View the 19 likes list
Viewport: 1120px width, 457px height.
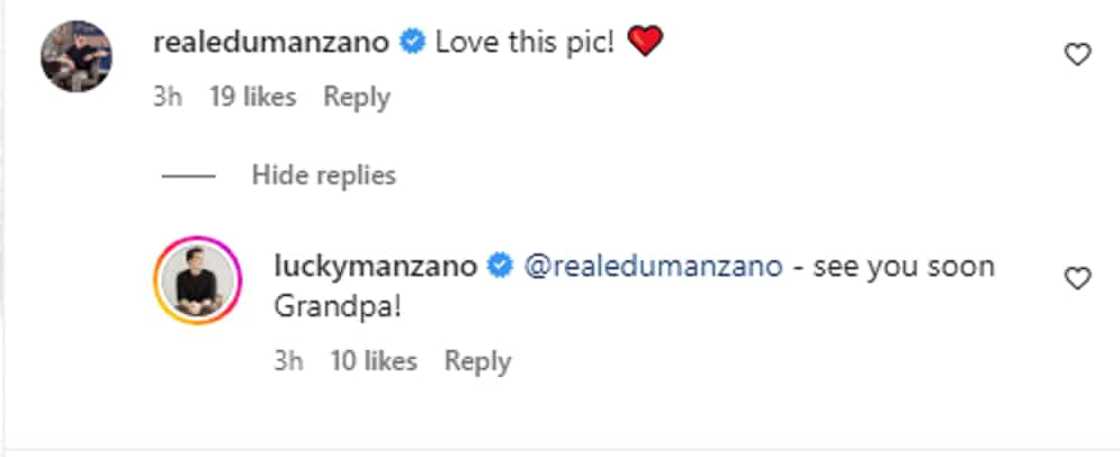pyautogui.click(x=253, y=98)
